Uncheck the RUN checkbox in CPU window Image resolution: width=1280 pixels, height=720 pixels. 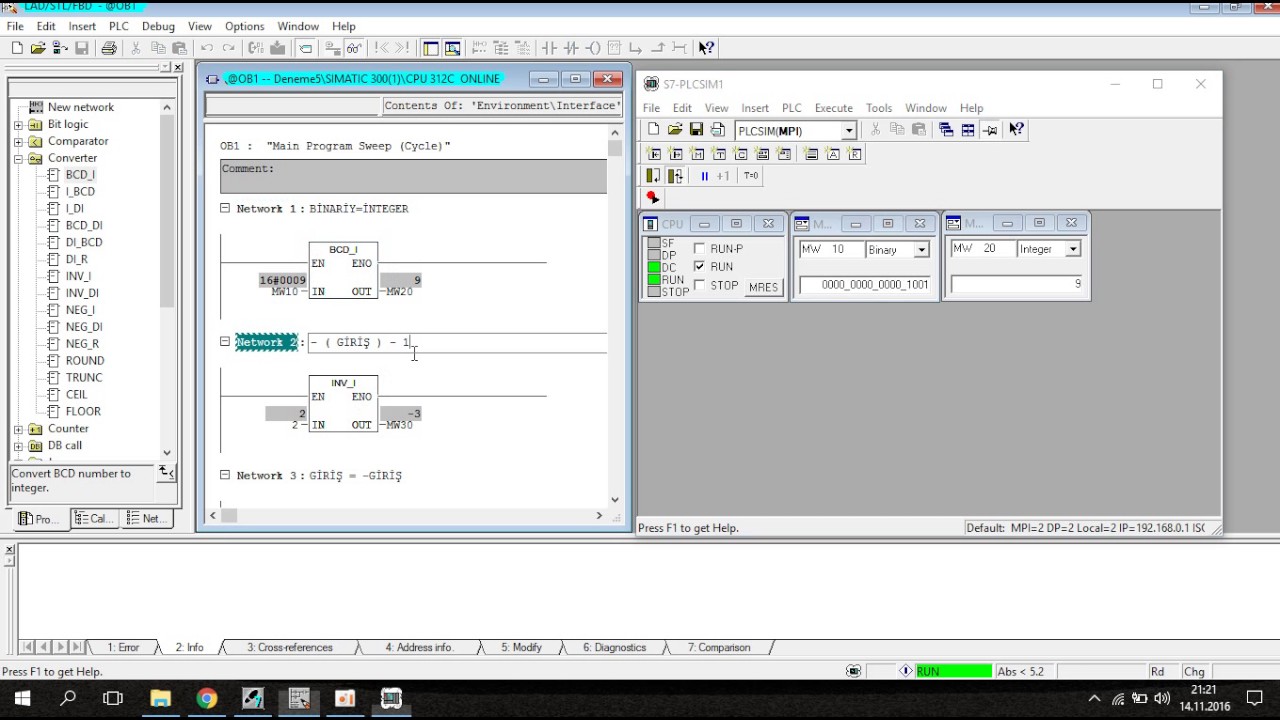(699, 267)
